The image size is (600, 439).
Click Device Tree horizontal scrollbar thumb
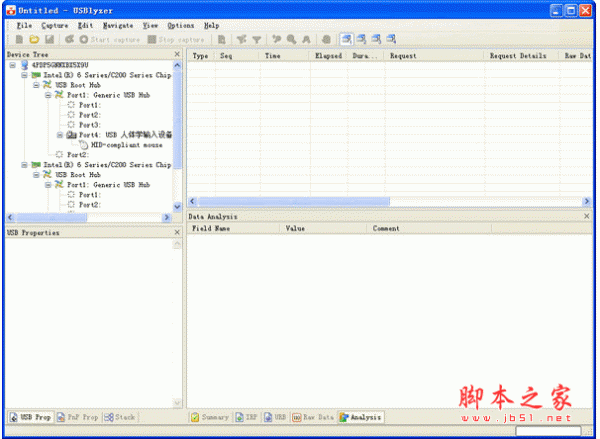(x=51, y=217)
